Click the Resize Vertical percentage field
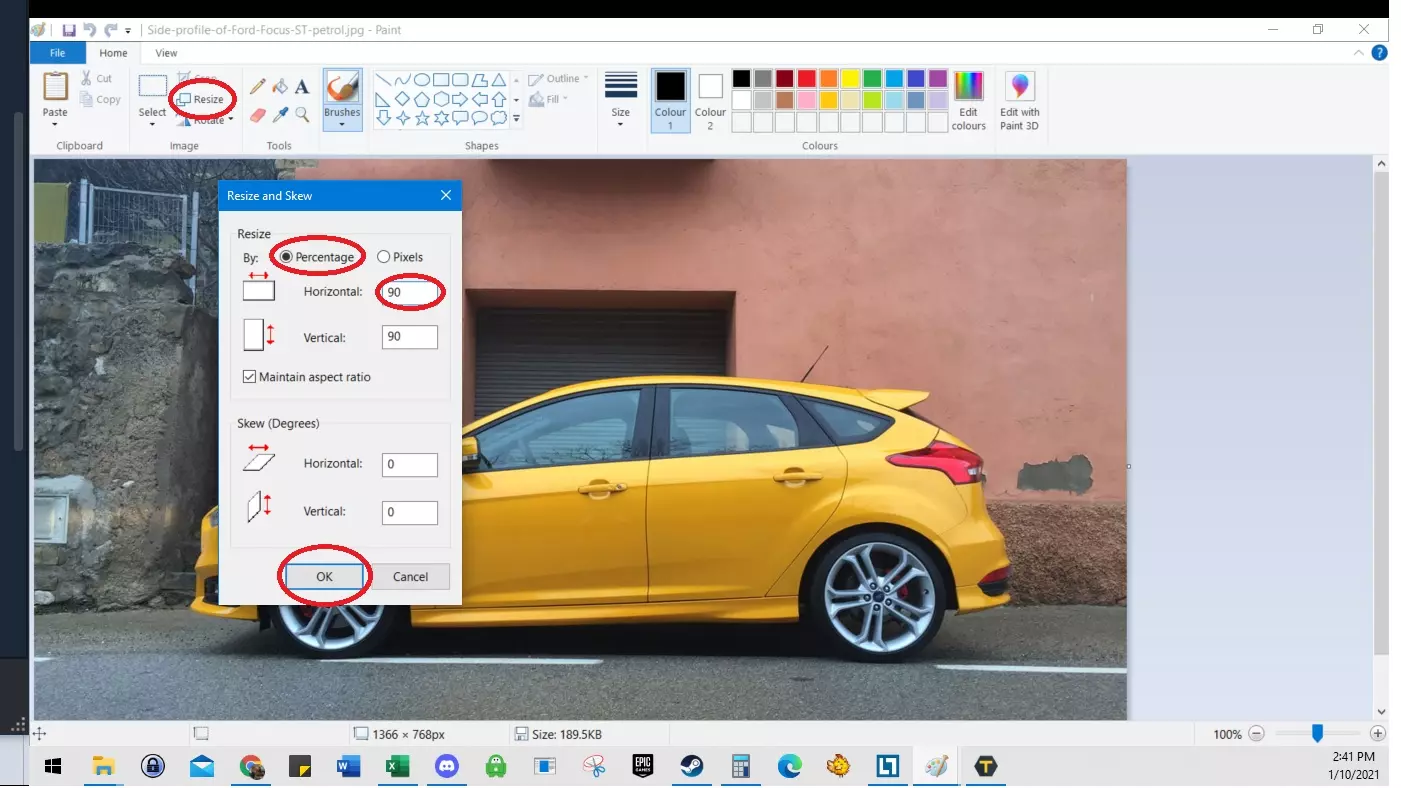Viewport: 1401px width, 788px height. 410,337
